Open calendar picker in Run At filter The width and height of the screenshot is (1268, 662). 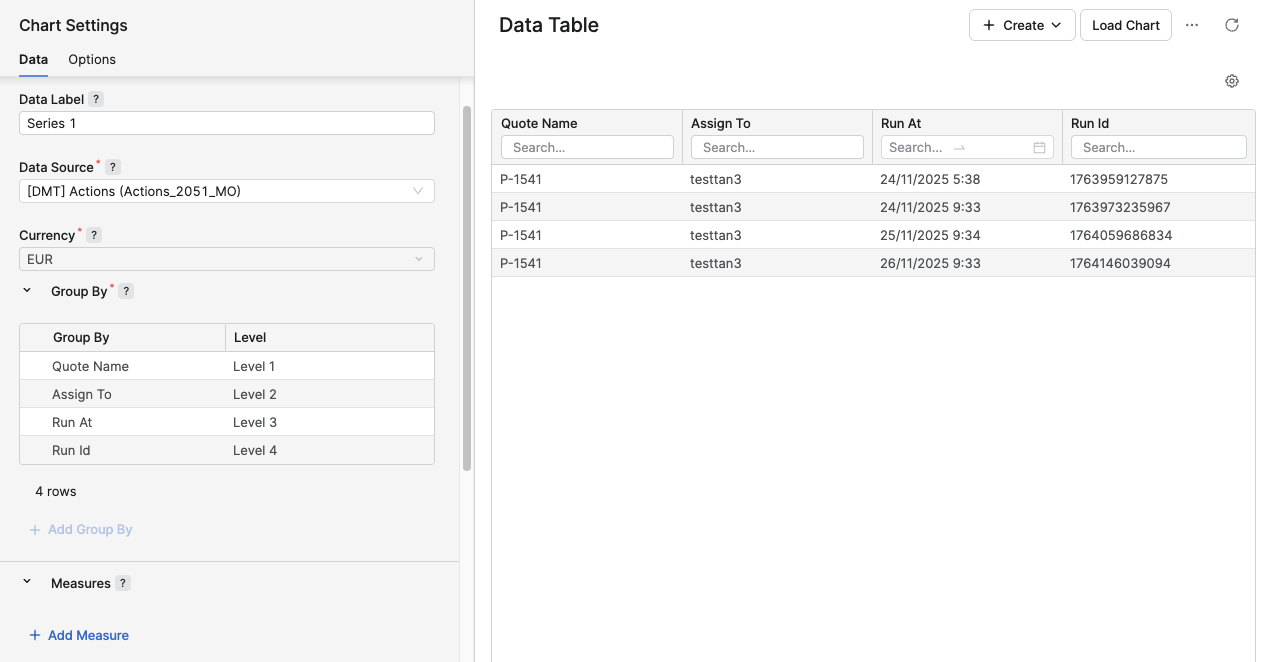point(1039,147)
